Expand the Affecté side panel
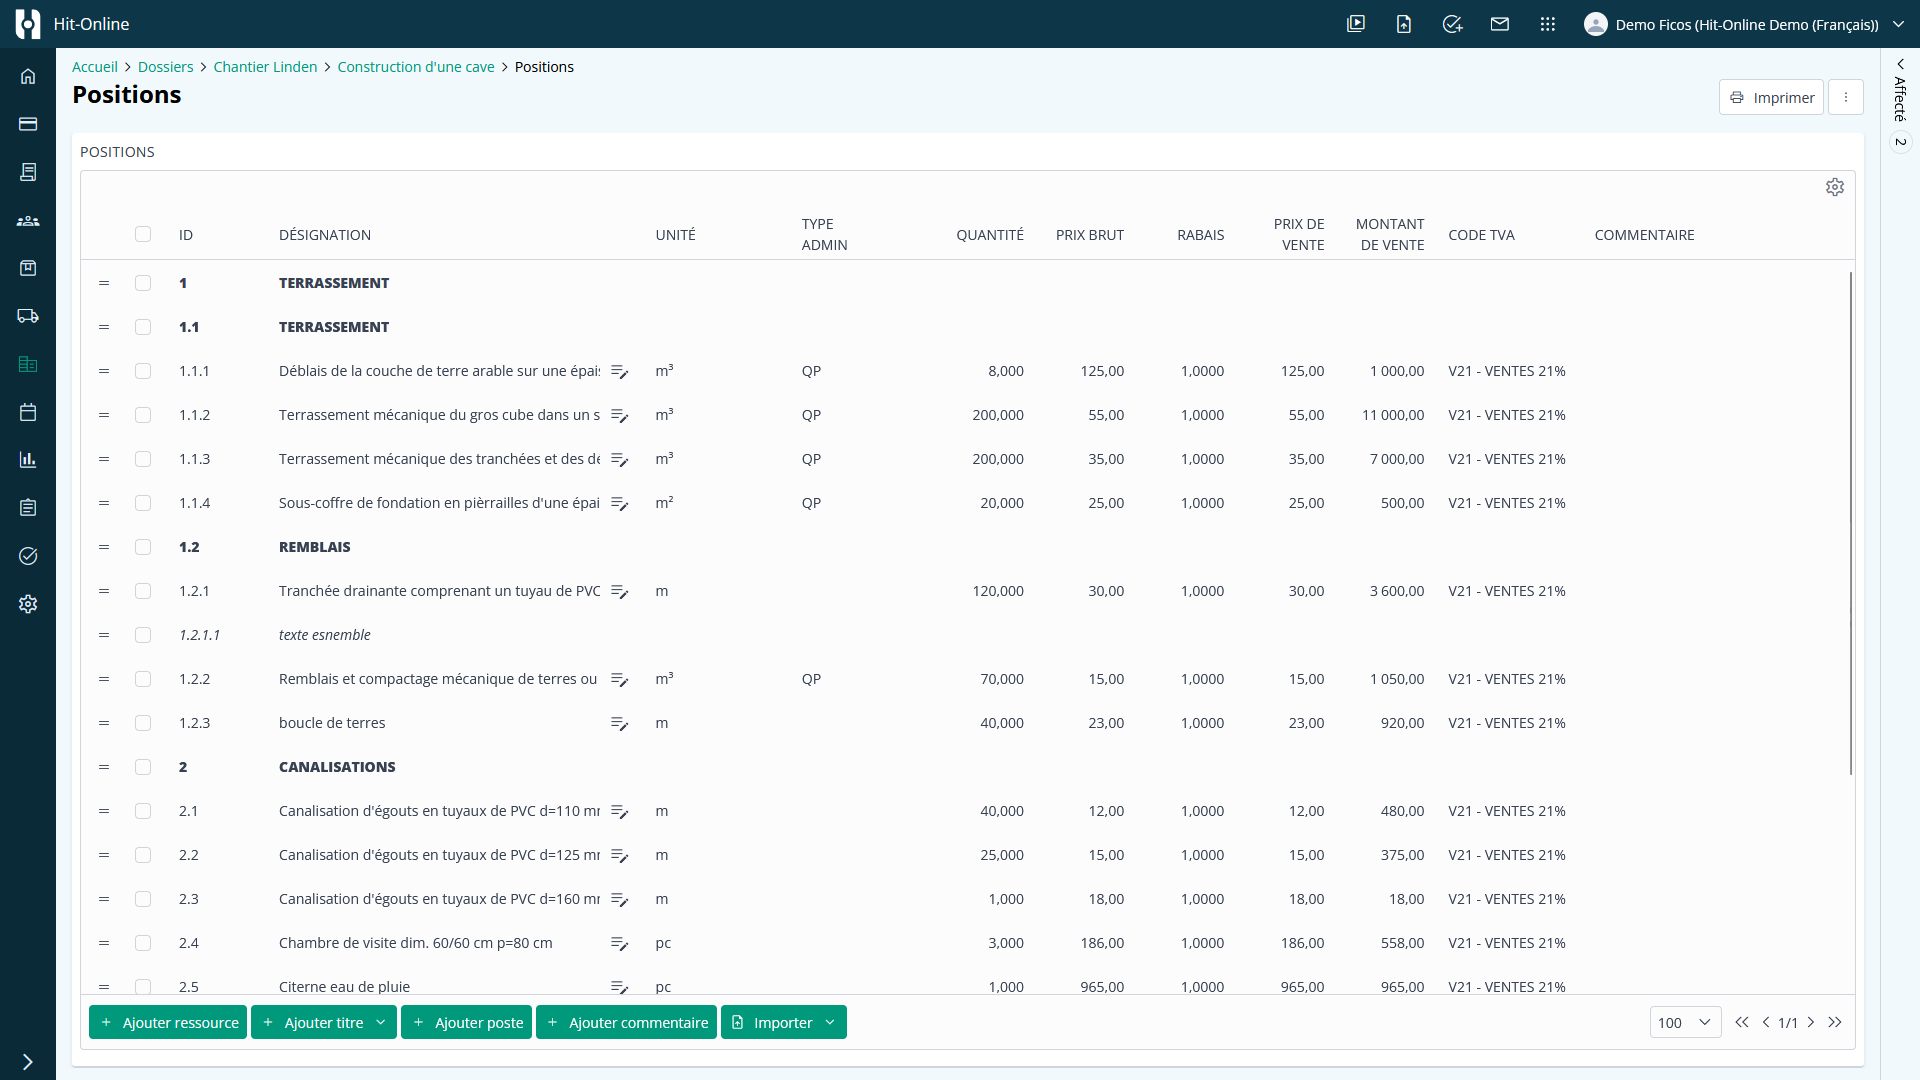 point(1901,64)
